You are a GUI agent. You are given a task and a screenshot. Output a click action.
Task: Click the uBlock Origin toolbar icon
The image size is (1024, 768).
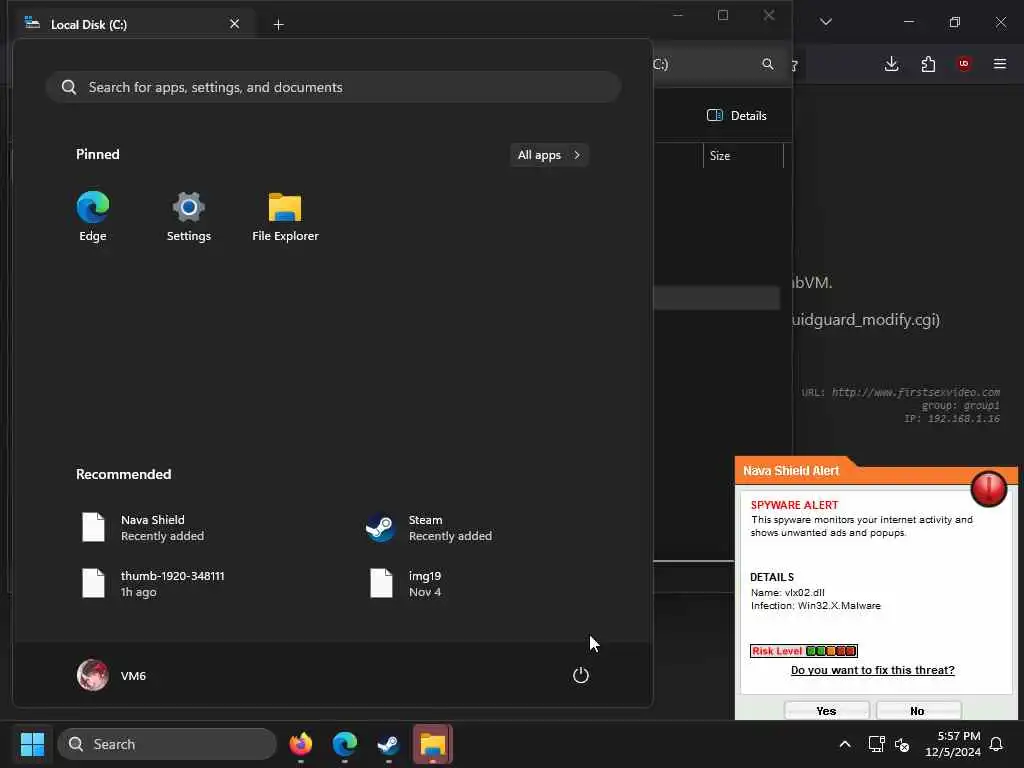(964, 64)
